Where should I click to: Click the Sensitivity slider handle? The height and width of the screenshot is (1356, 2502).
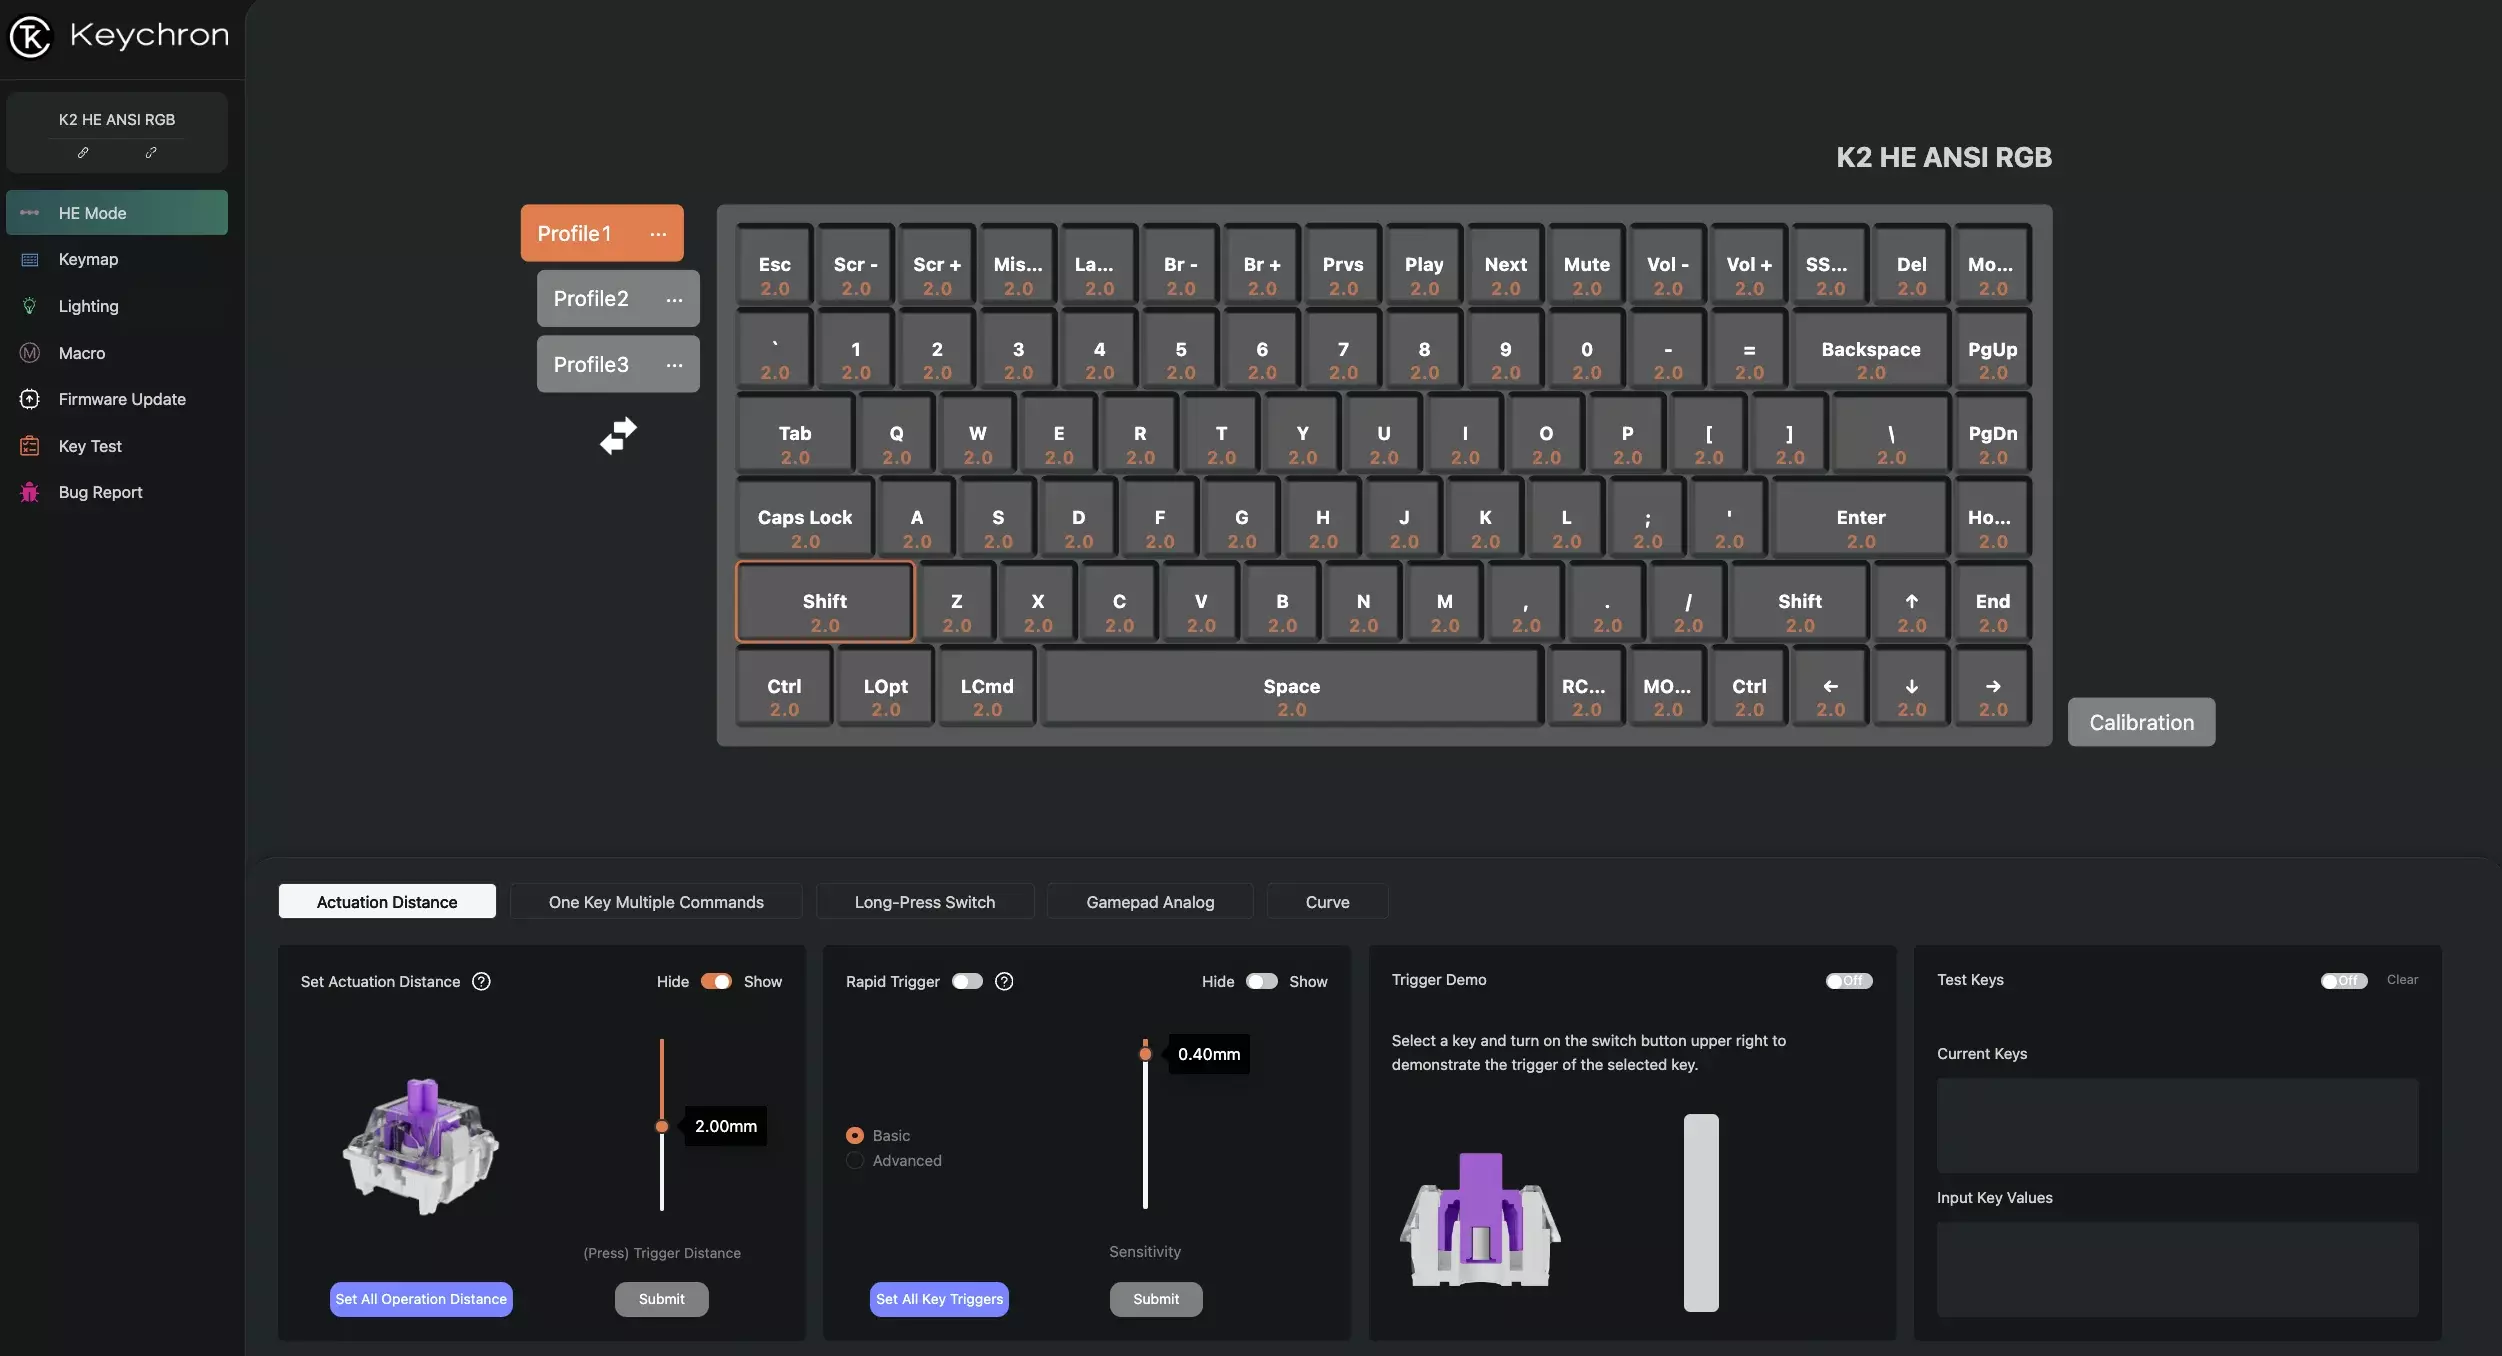(1145, 1054)
